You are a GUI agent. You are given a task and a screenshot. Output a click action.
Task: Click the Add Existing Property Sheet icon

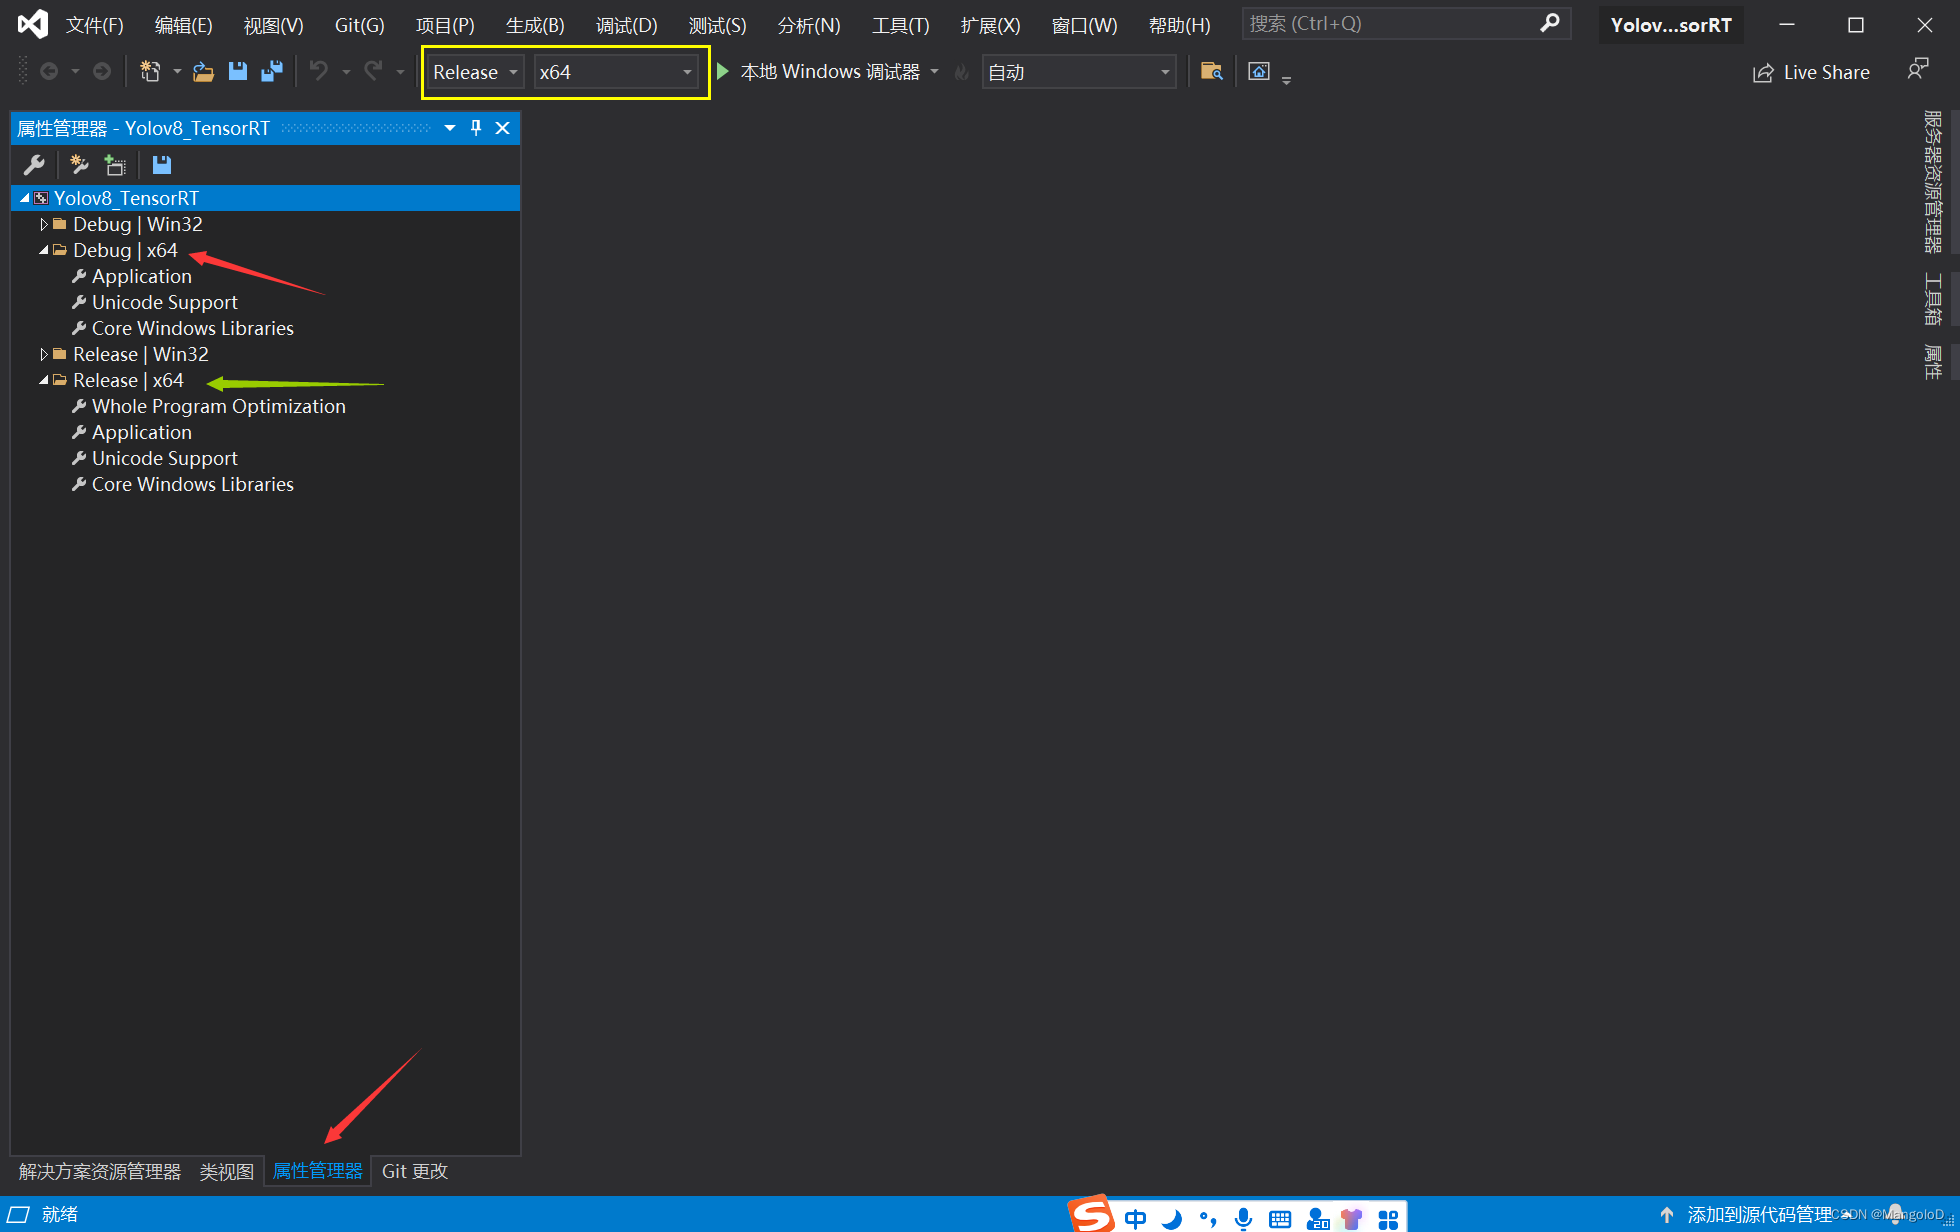(115, 164)
